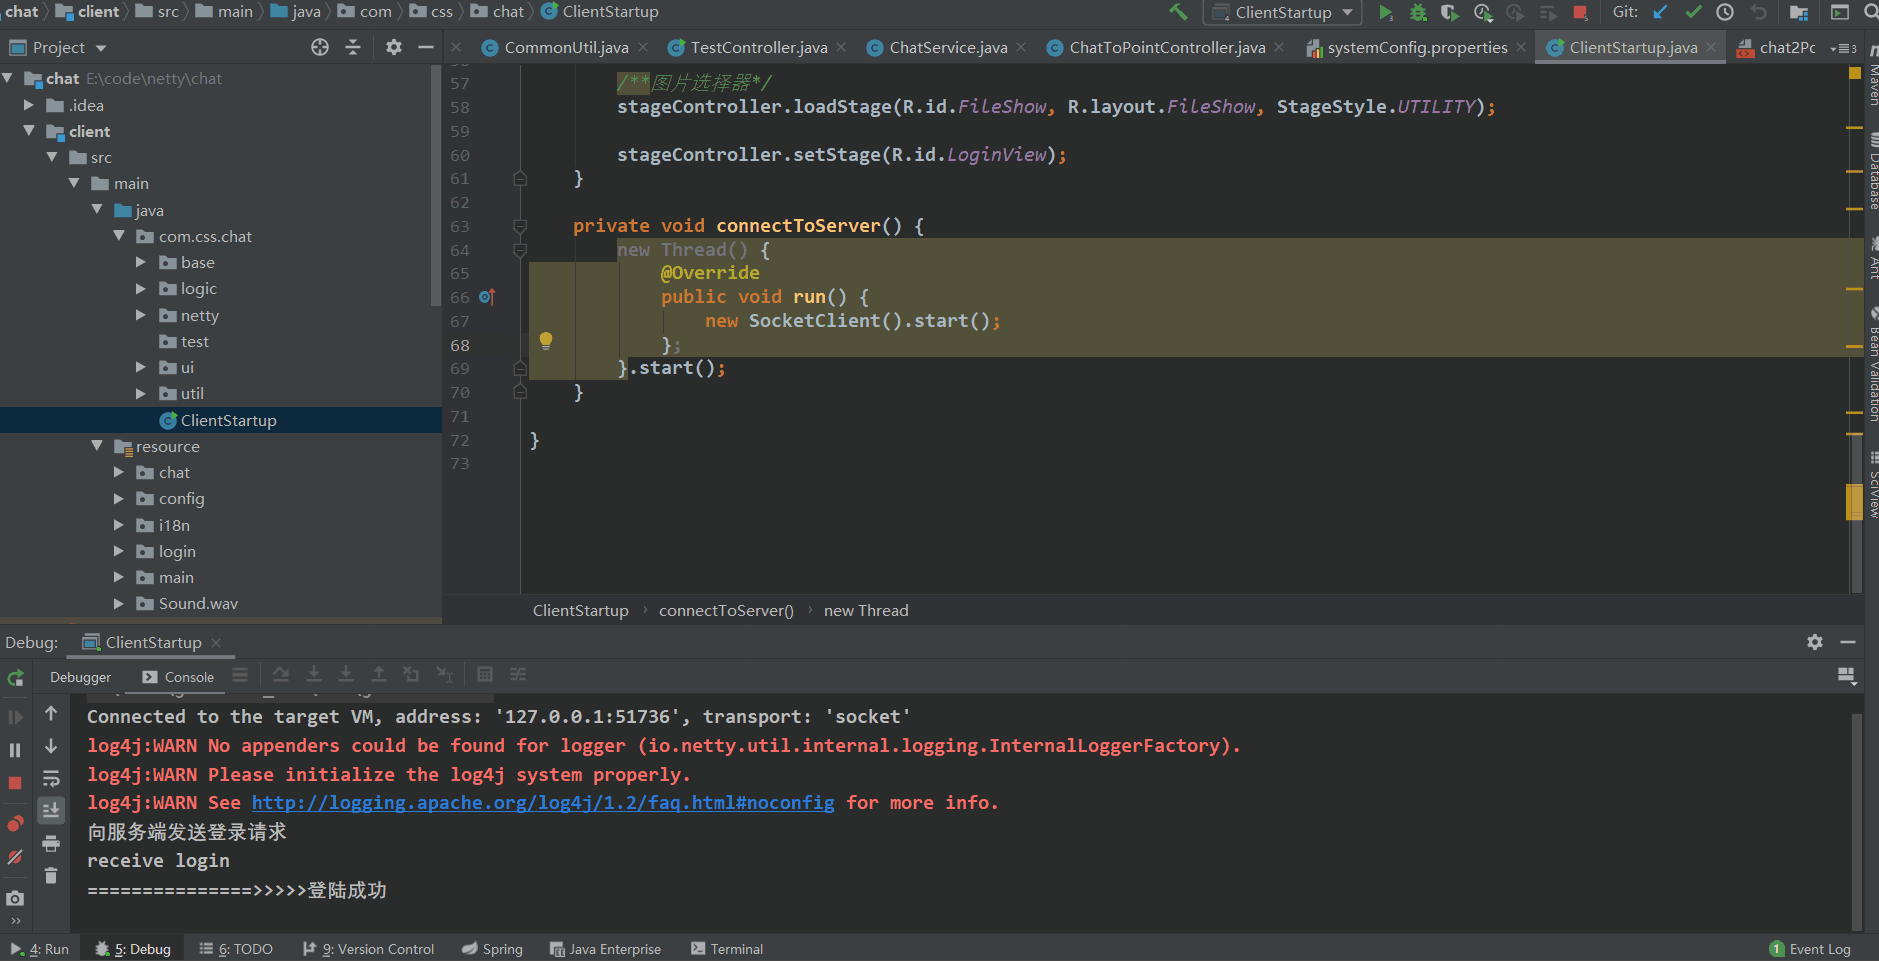Step out of the current method in debugger
The height and width of the screenshot is (961, 1879).
tap(377, 675)
